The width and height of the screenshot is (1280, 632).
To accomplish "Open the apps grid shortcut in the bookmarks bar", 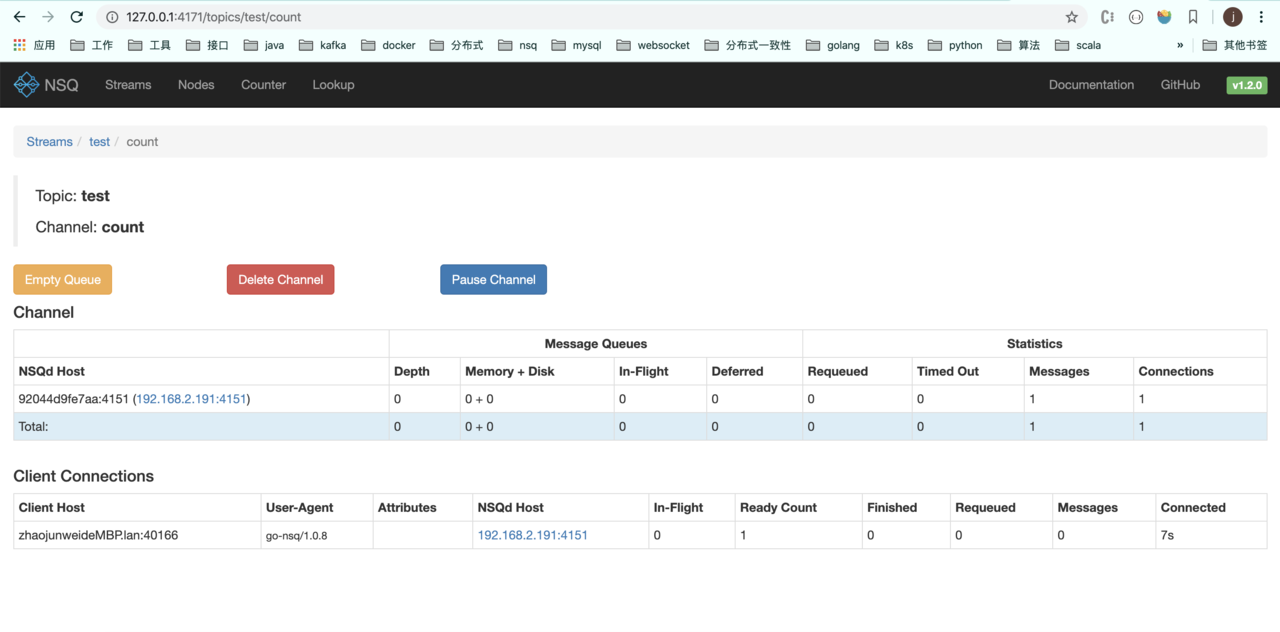I will point(34,45).
